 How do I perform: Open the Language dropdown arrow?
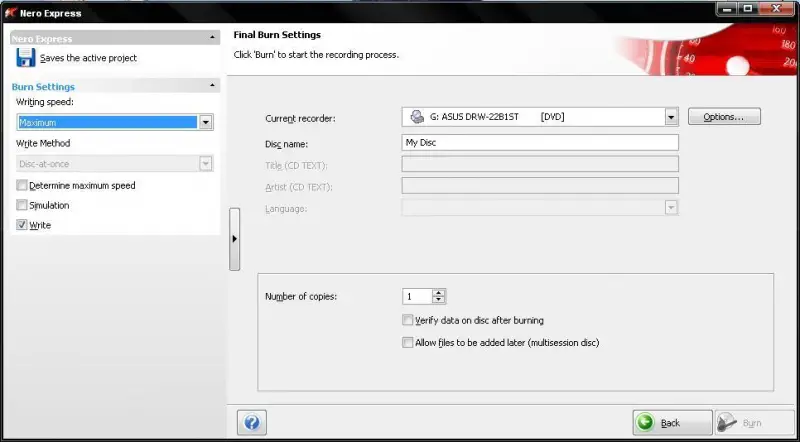click(671, 207)
